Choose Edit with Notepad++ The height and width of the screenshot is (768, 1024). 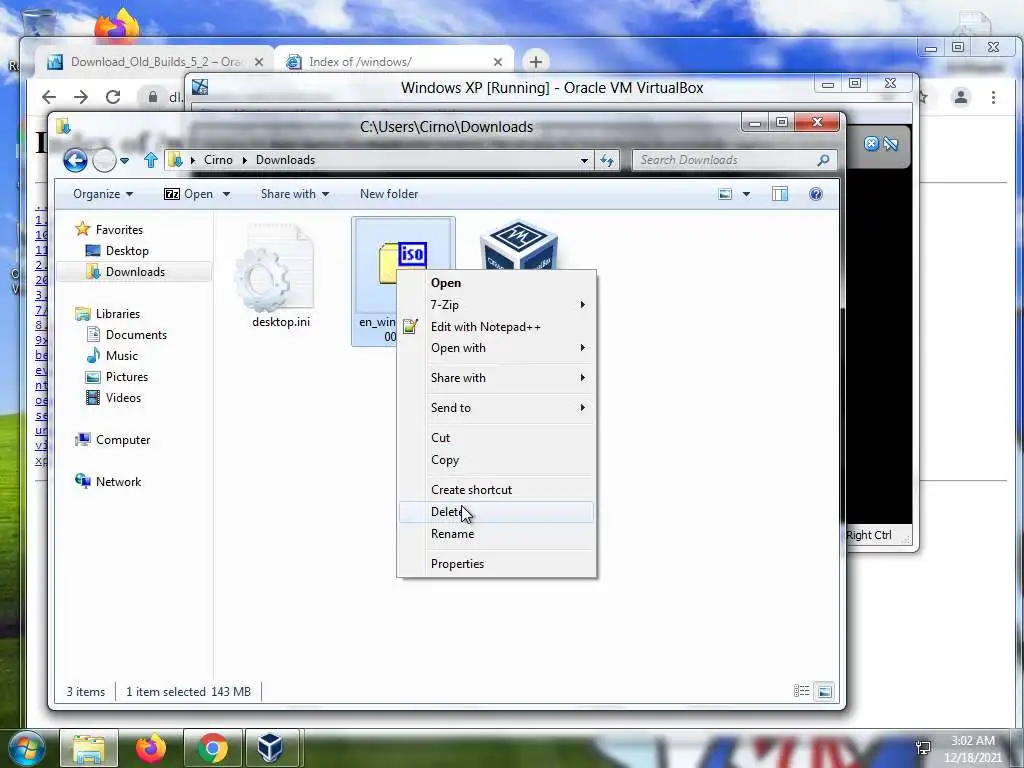pos(496,327)
